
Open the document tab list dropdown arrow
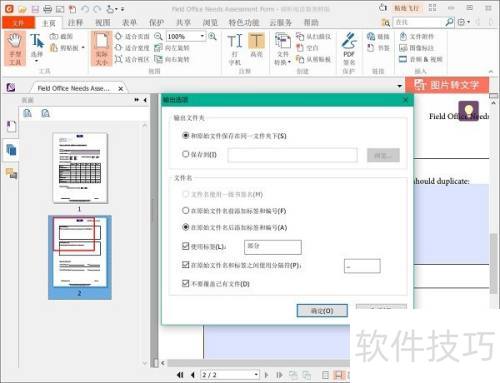tap(399, 86)
